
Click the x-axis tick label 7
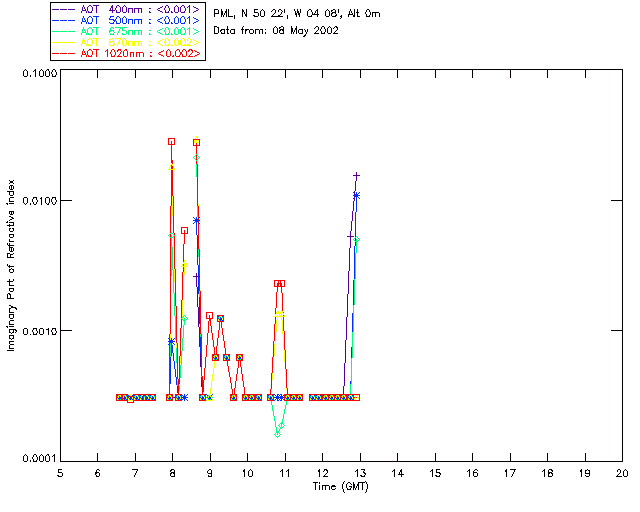135,473
